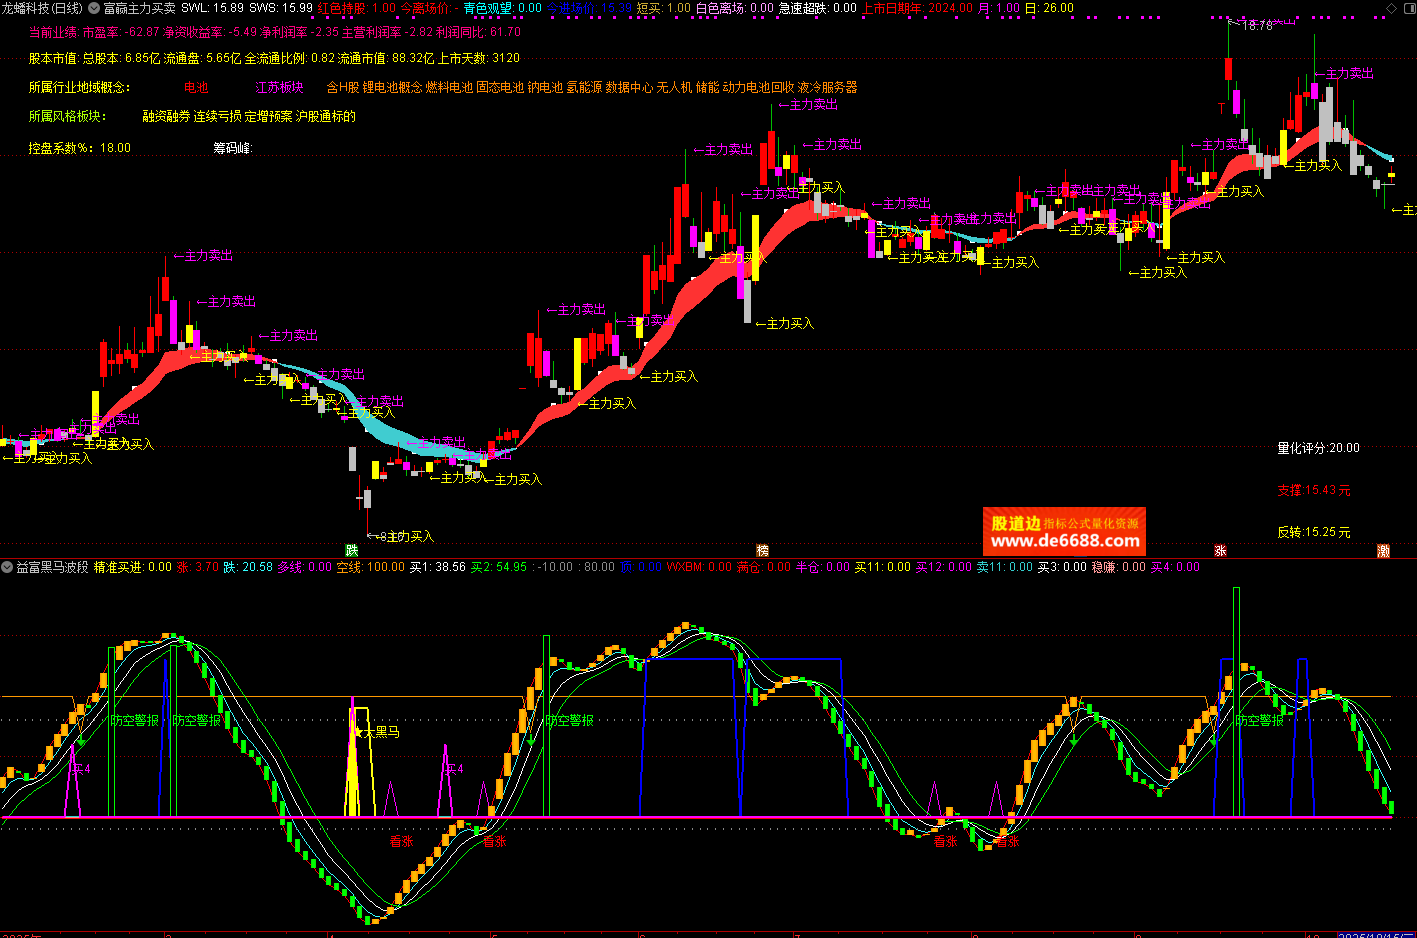Image resolution: width=1417 pixels, height=938 pixels.
Task: Click the 融资融券 style sector tag
Action: pyautogui.click(x=166, y=117)
